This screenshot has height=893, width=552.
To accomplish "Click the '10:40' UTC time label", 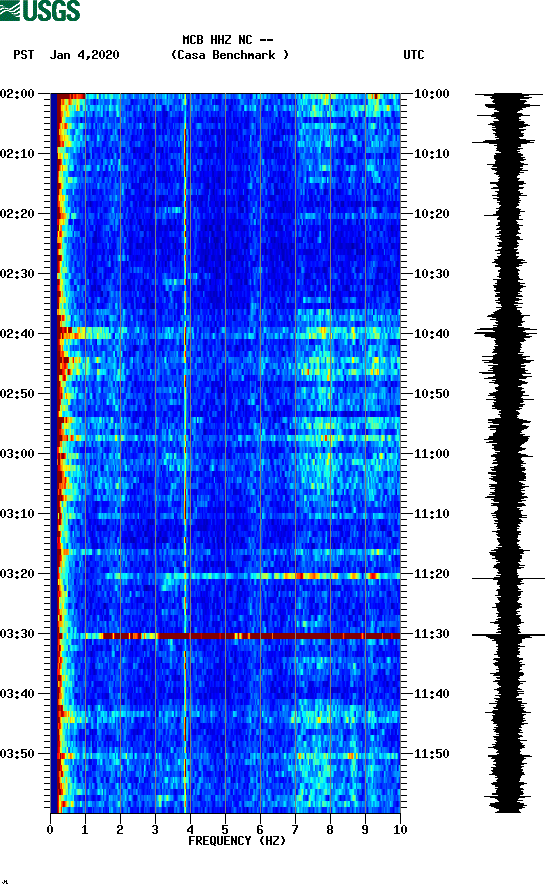I will tap(431, 334).
